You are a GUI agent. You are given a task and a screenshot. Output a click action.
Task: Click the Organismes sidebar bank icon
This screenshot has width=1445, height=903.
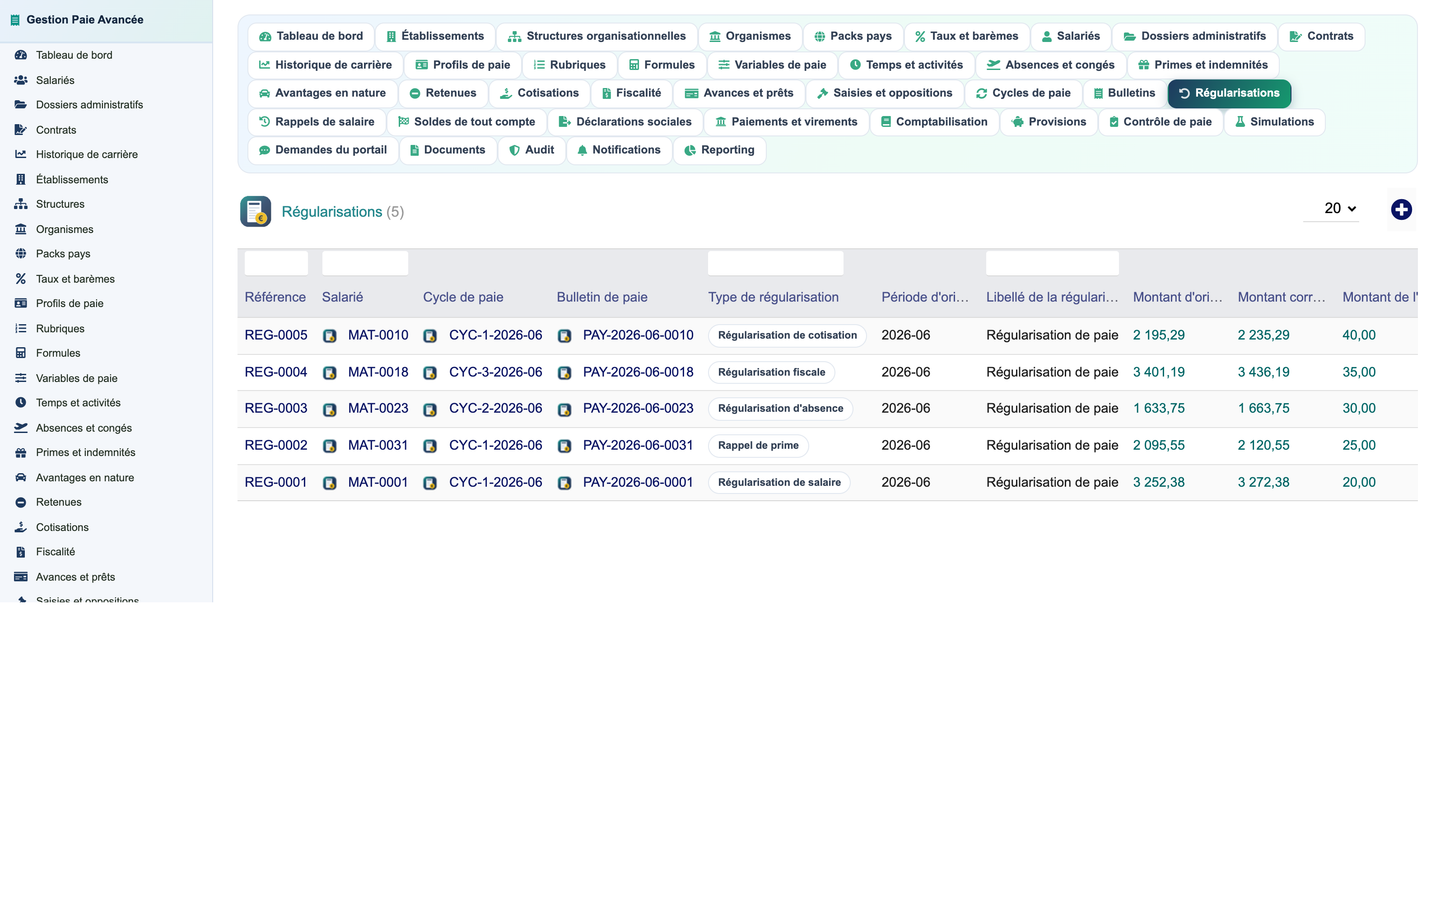click(21, 229)
